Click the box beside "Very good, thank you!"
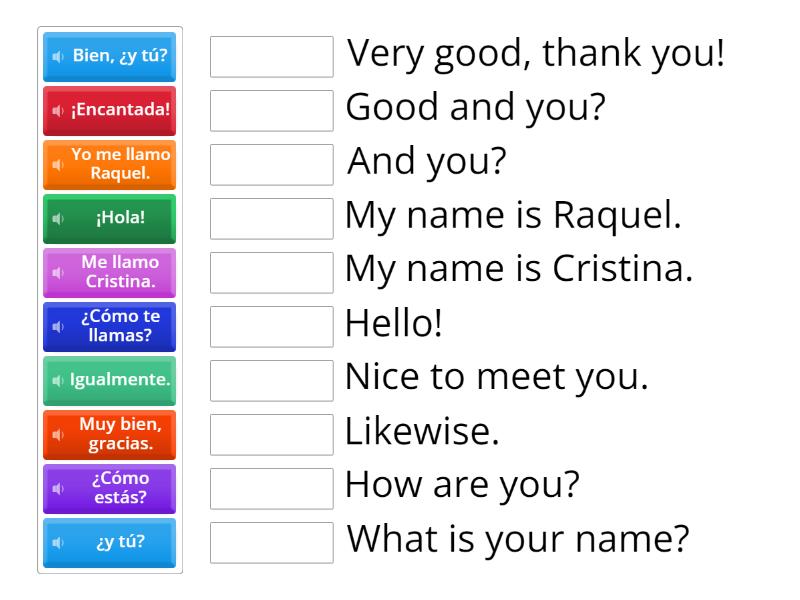This screenshot has width=800, height=600. coord(271,57)
